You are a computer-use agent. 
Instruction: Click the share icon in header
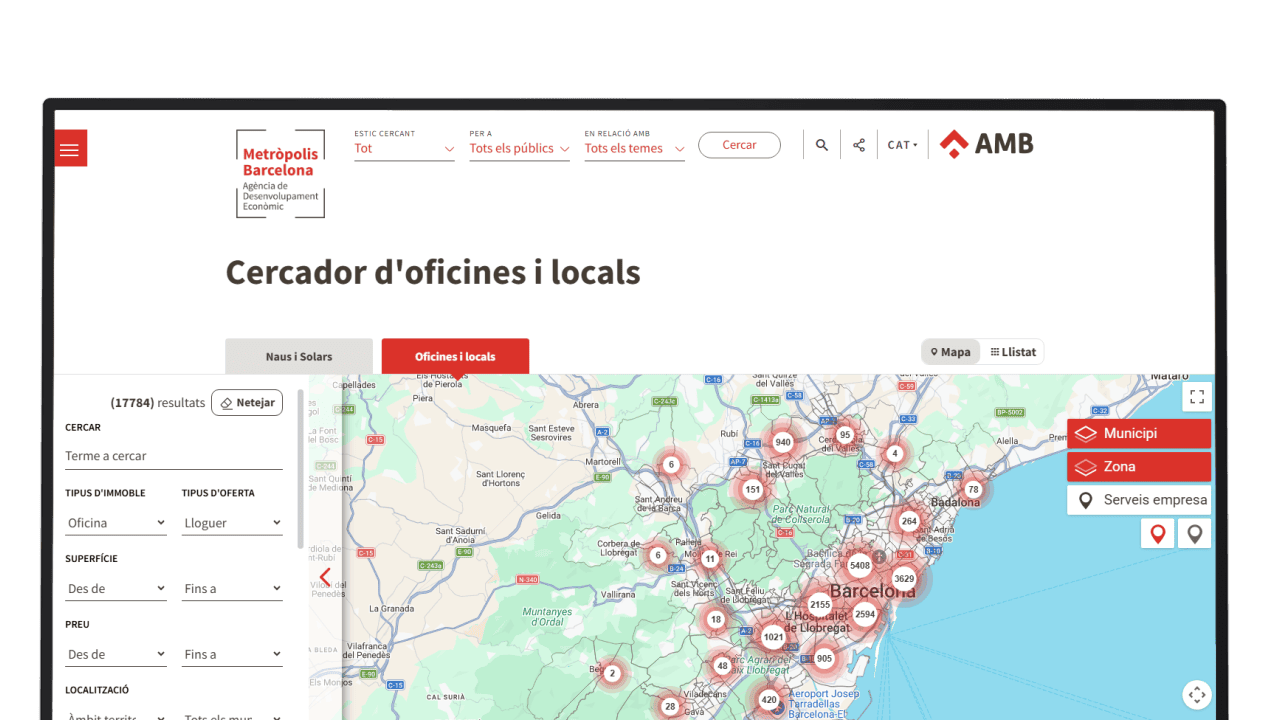click(859, 145)
